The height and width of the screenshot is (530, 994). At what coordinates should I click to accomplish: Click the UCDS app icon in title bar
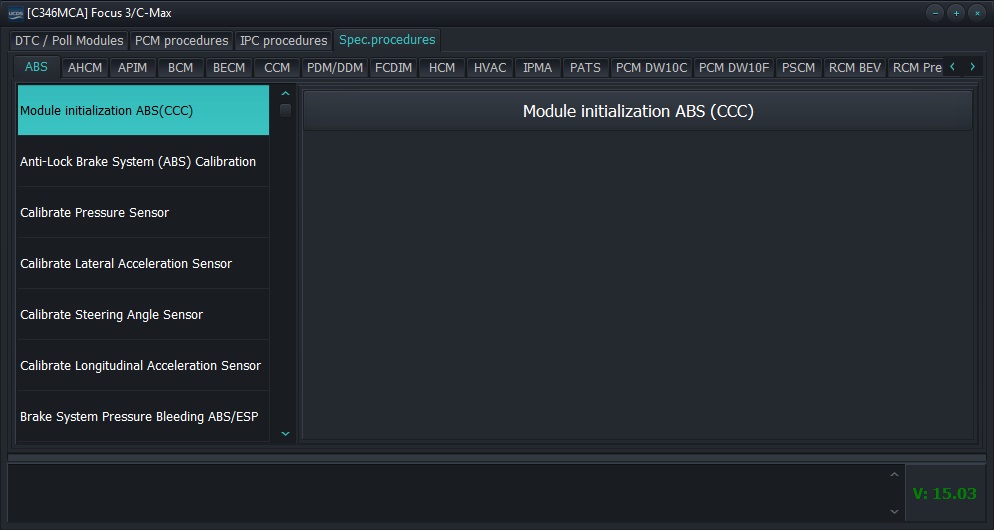[14, 13]
